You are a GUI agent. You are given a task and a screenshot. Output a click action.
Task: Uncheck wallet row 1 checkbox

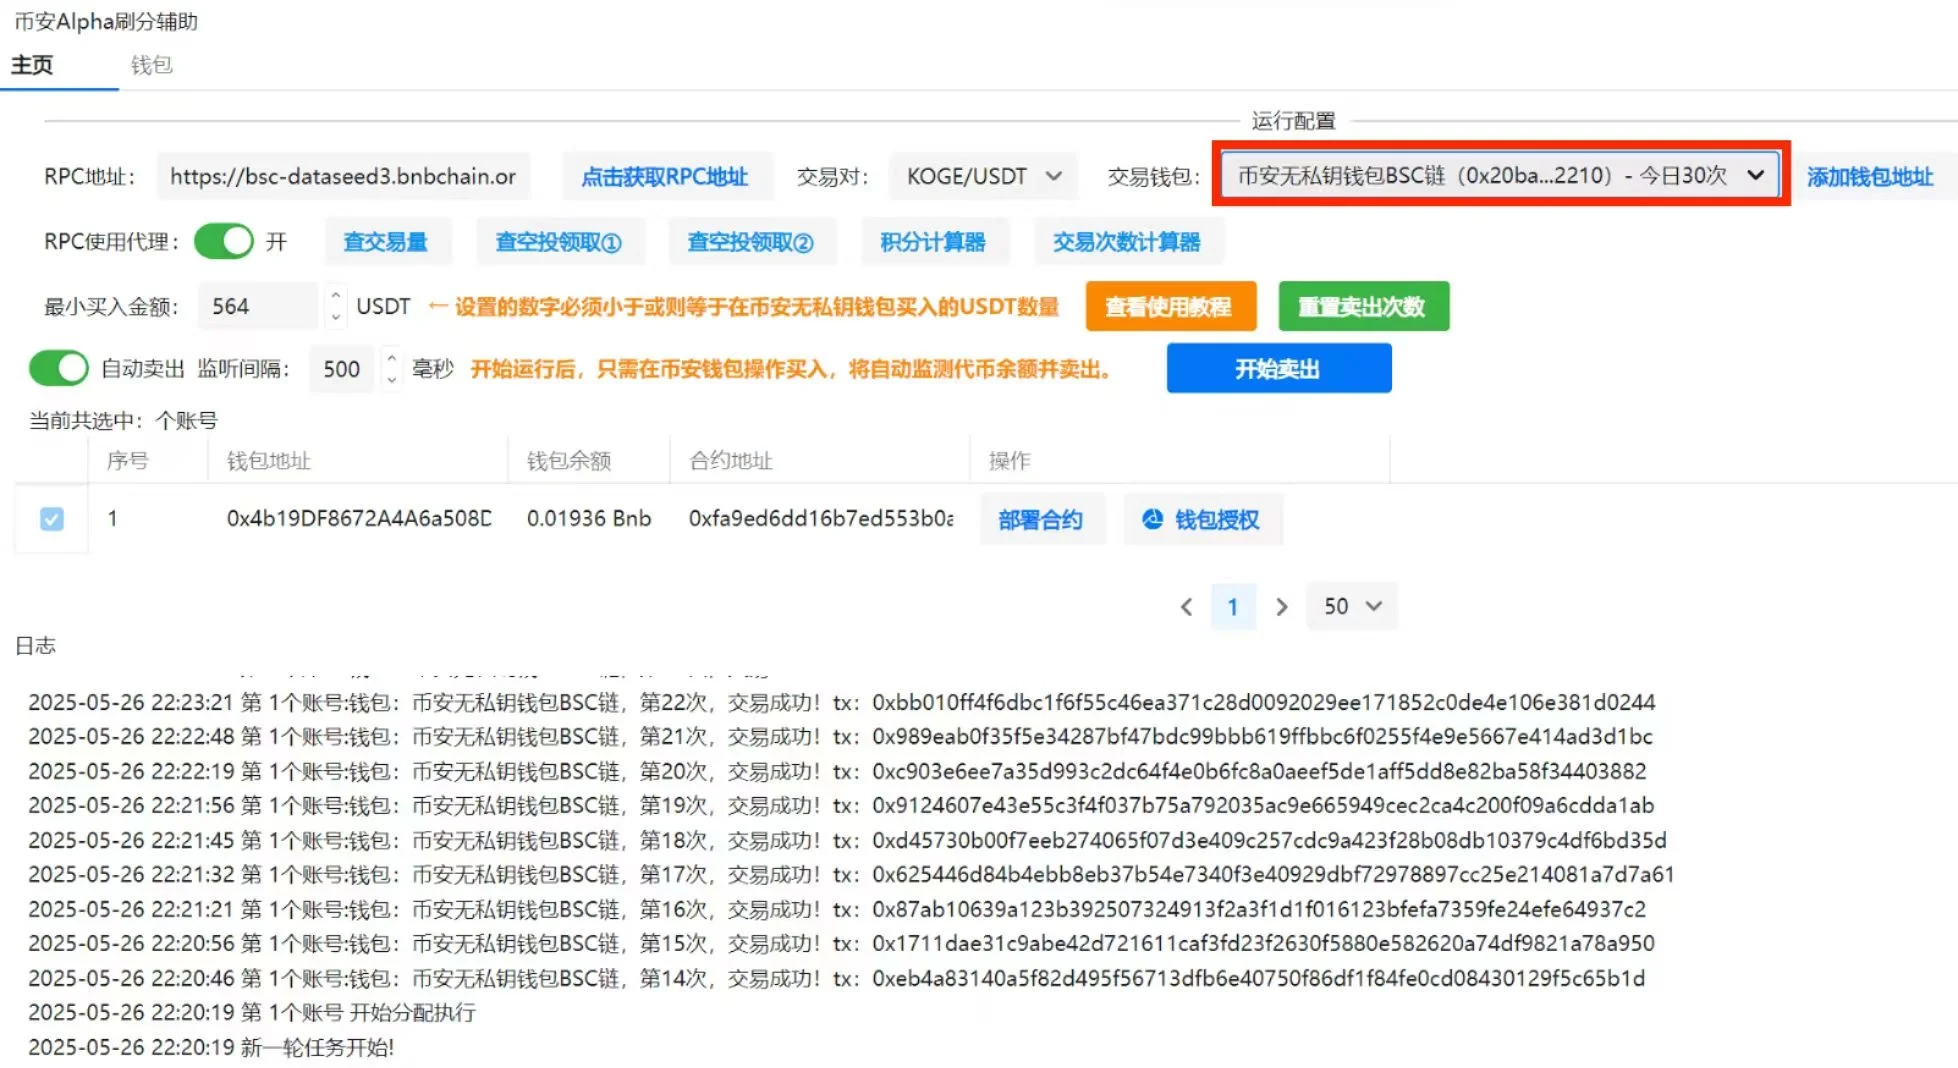pos(50,519)
